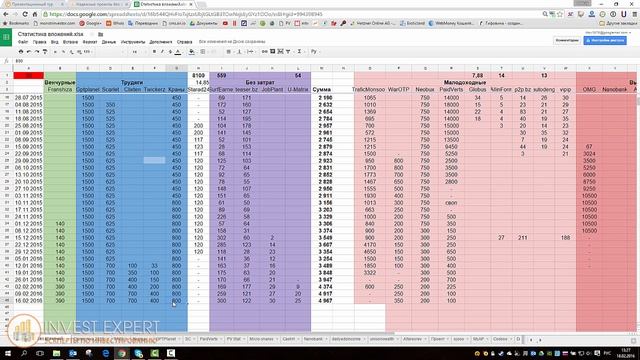The image size is (640, 360).
Task: Open Edge from the taskbar
Action: click(x=106, y=353)
